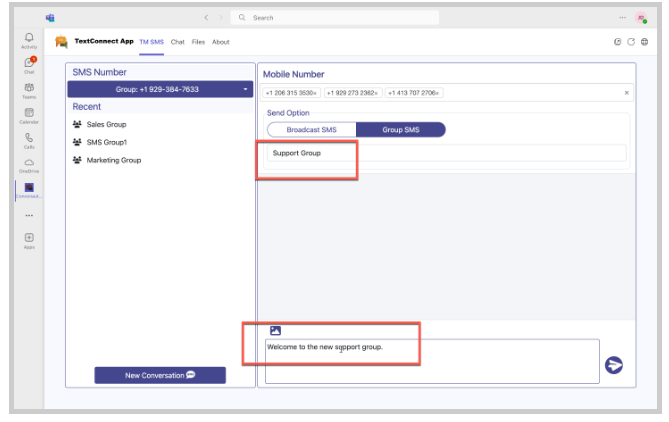This screenshot has height=422, width=669.
Task: Go to Teams in the left rail
Action: 29,90
